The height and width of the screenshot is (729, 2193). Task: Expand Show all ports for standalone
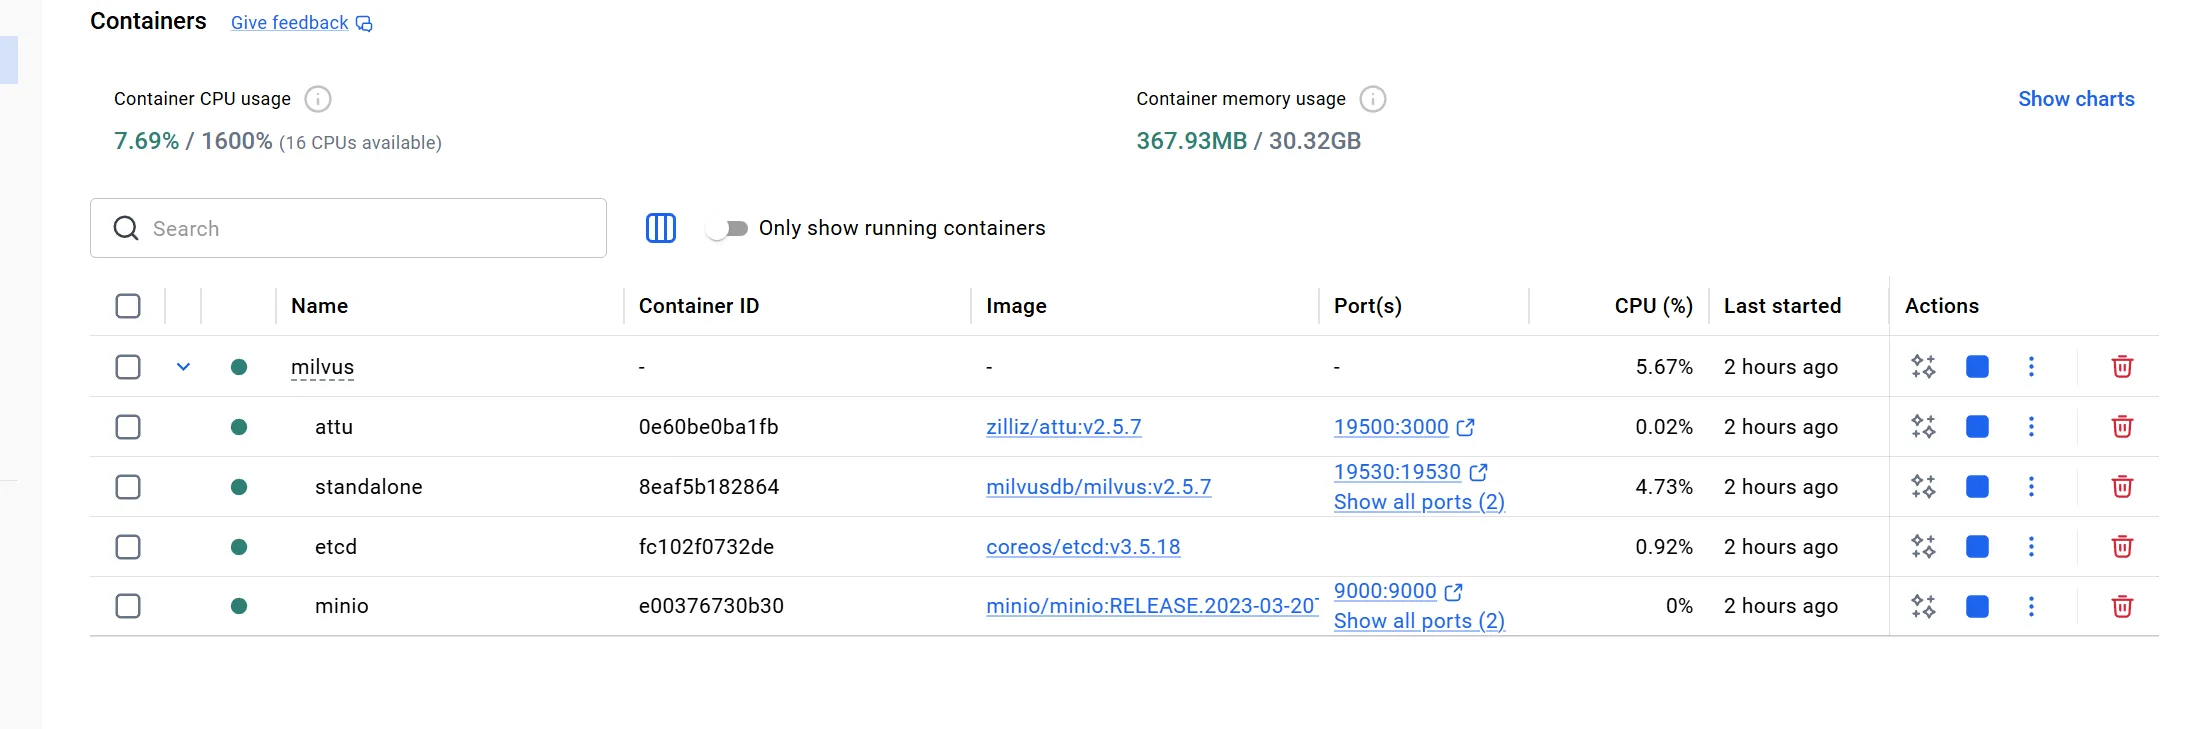click(1418, 502)
